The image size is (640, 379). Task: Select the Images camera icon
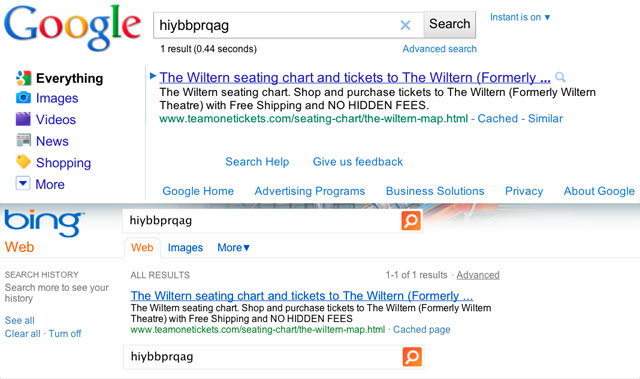(x=23, y=98)
